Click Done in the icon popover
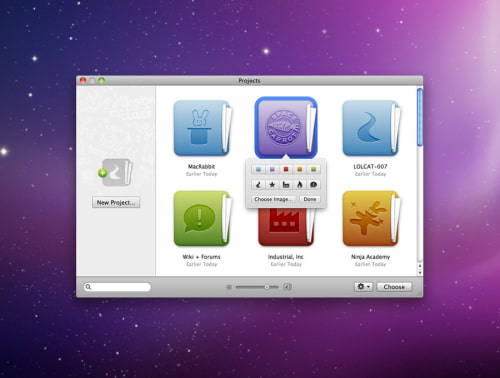The image size is (500, 378). coord(310,199)
